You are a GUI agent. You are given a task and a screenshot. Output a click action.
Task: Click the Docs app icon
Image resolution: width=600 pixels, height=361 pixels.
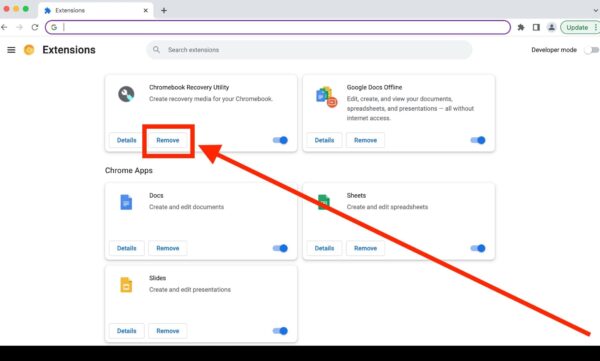(126, 202)
